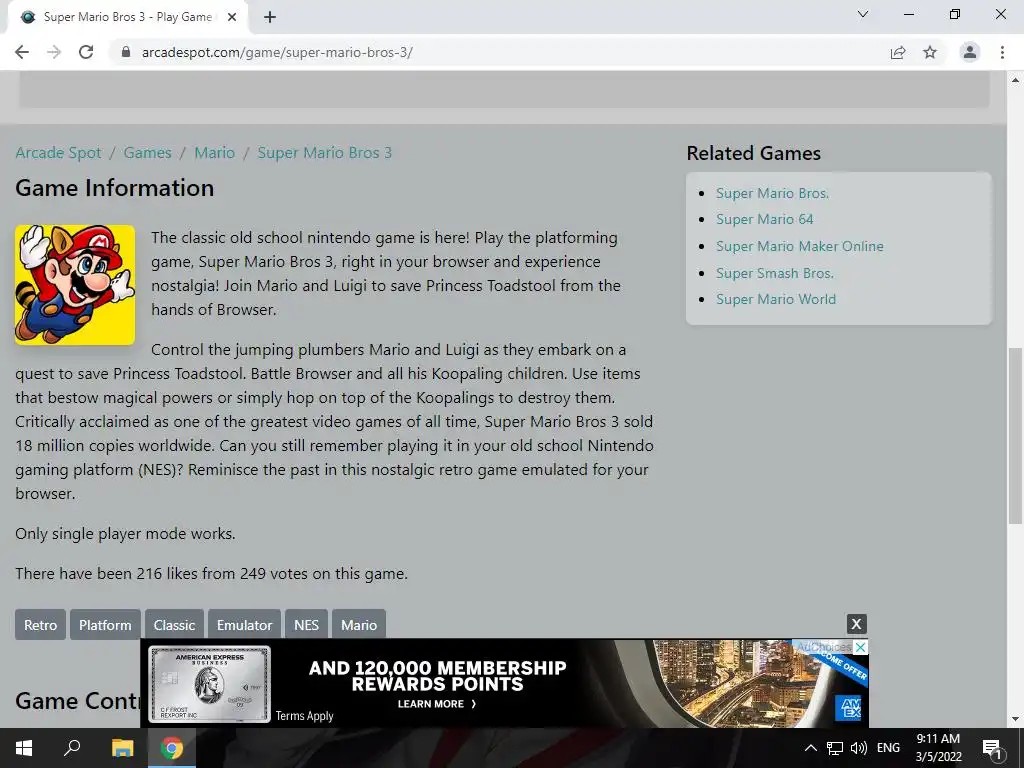1024x768 pixels.
Task: Open Arcade Spot breadcrumb link
Action: (58, 152)
